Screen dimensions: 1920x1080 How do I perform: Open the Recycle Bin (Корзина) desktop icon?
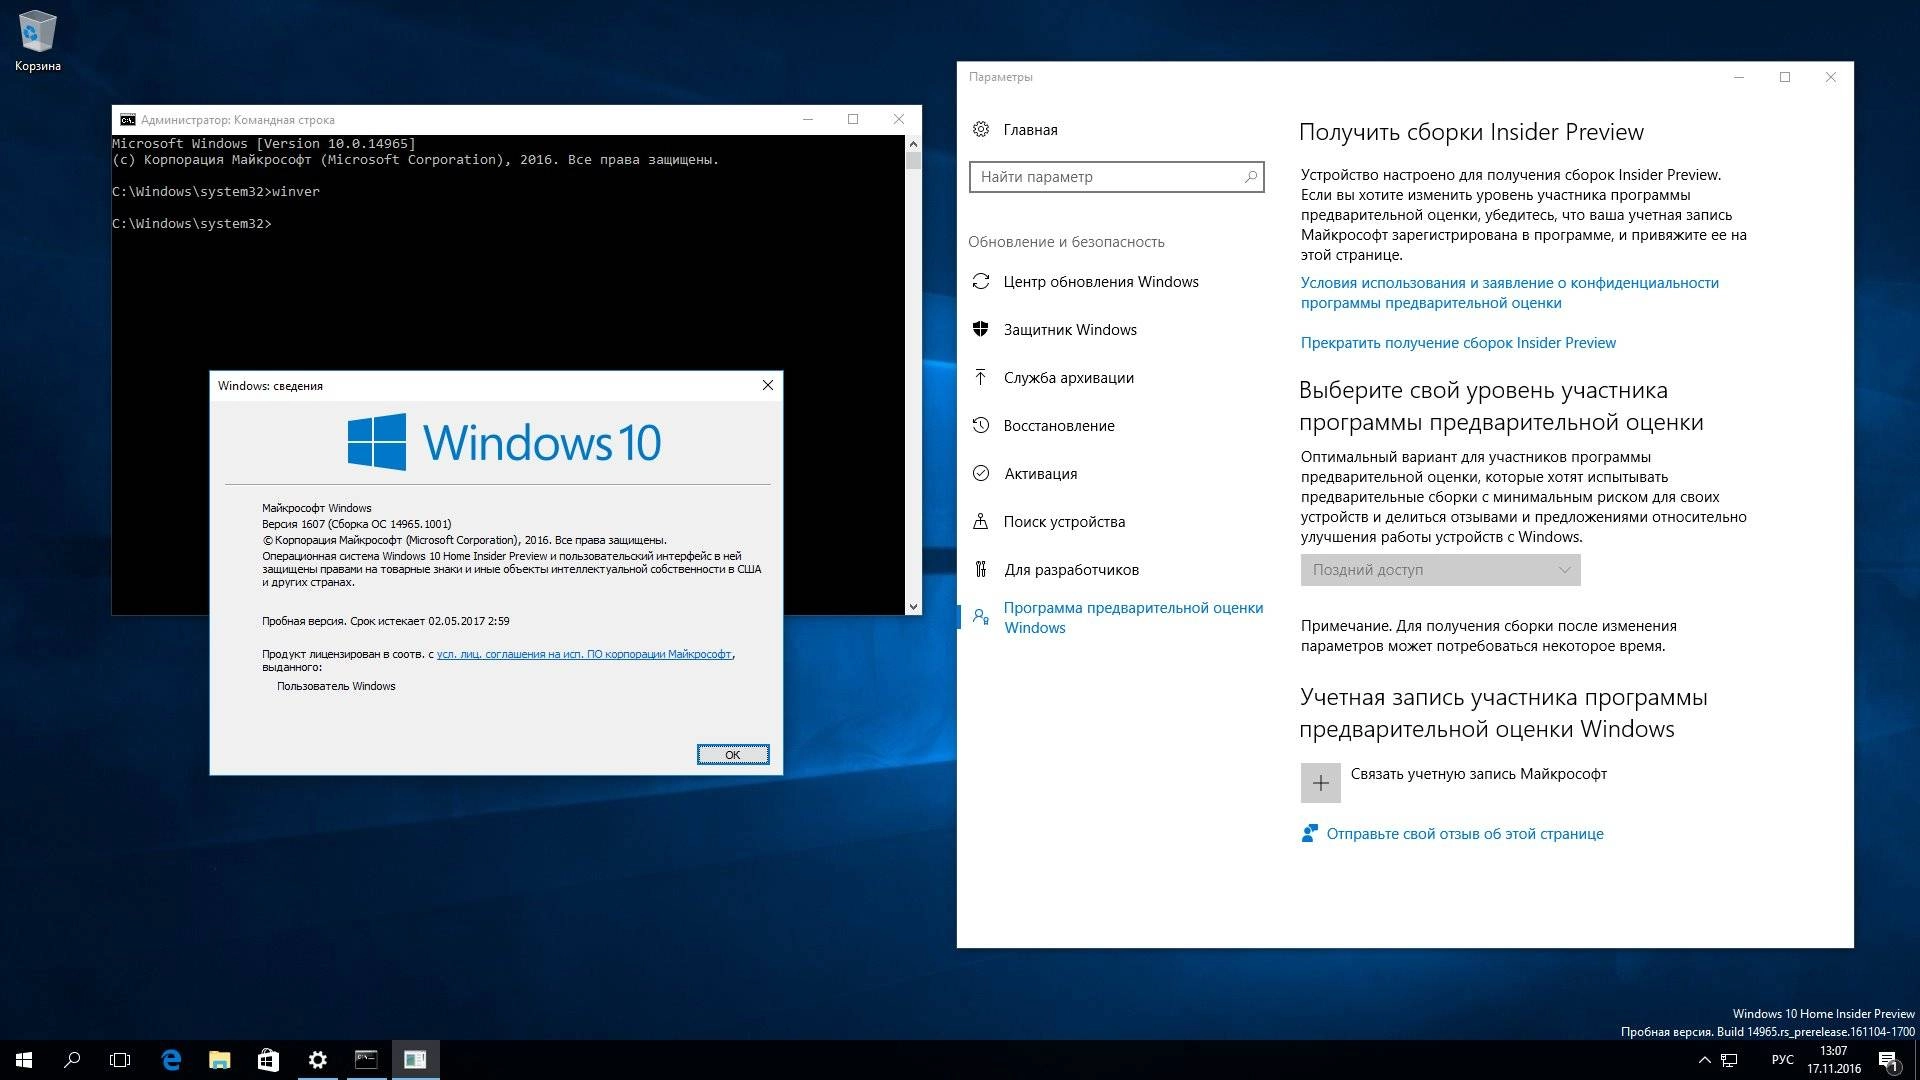(38, 41)
